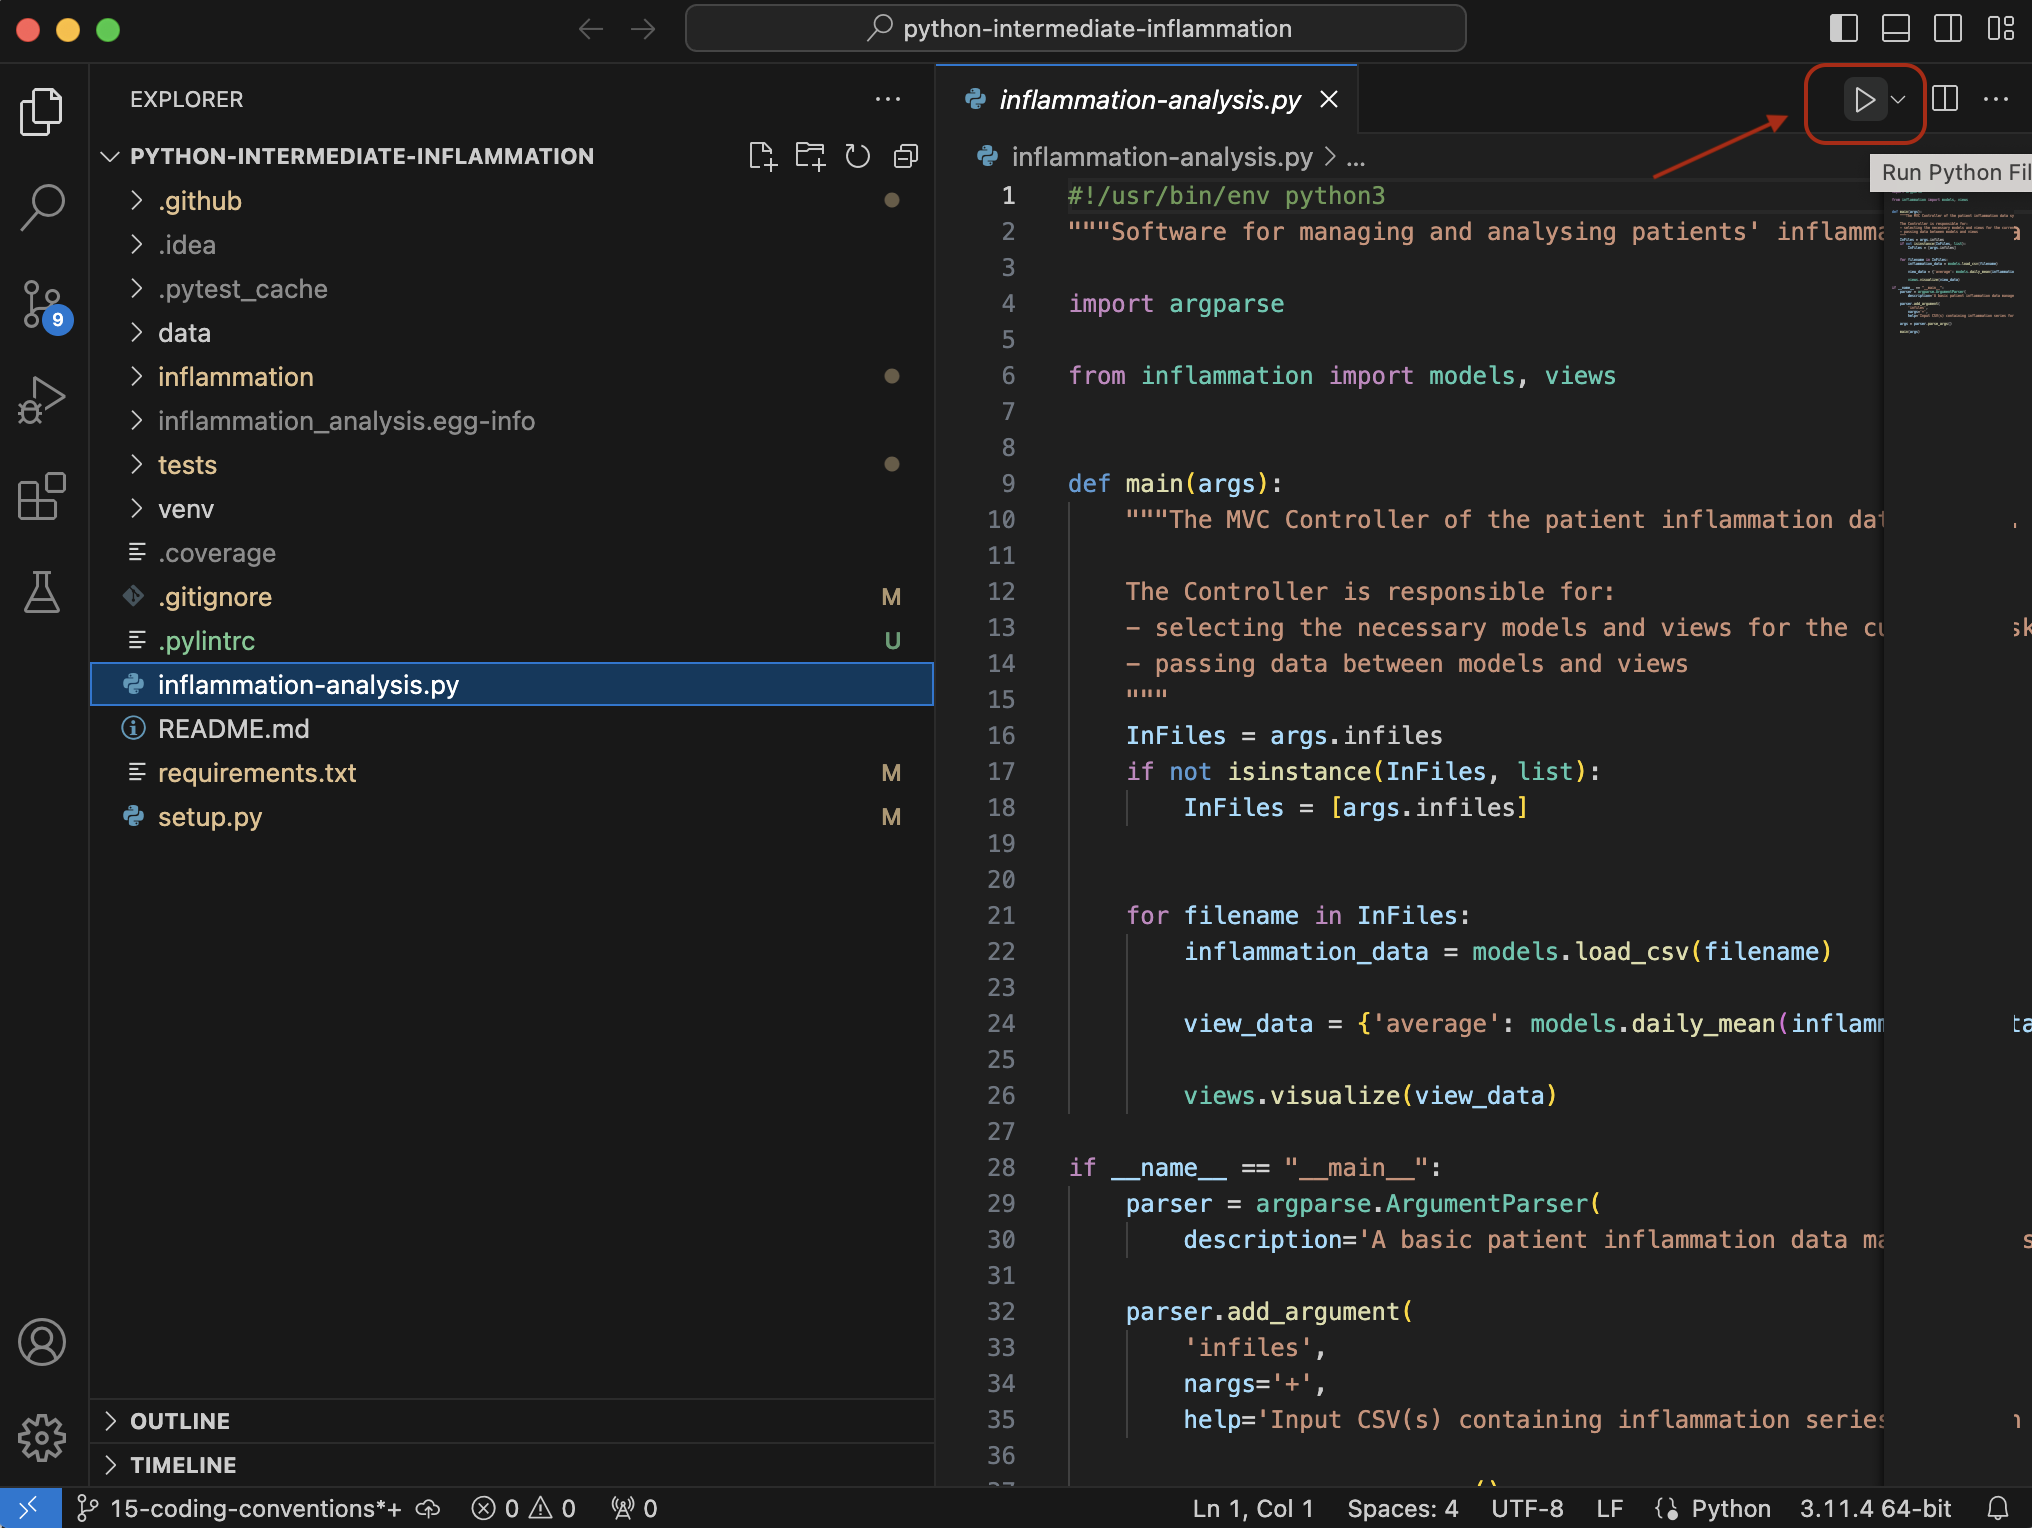Toggle the Primary Side Bar visibility

click(1843, 28)
